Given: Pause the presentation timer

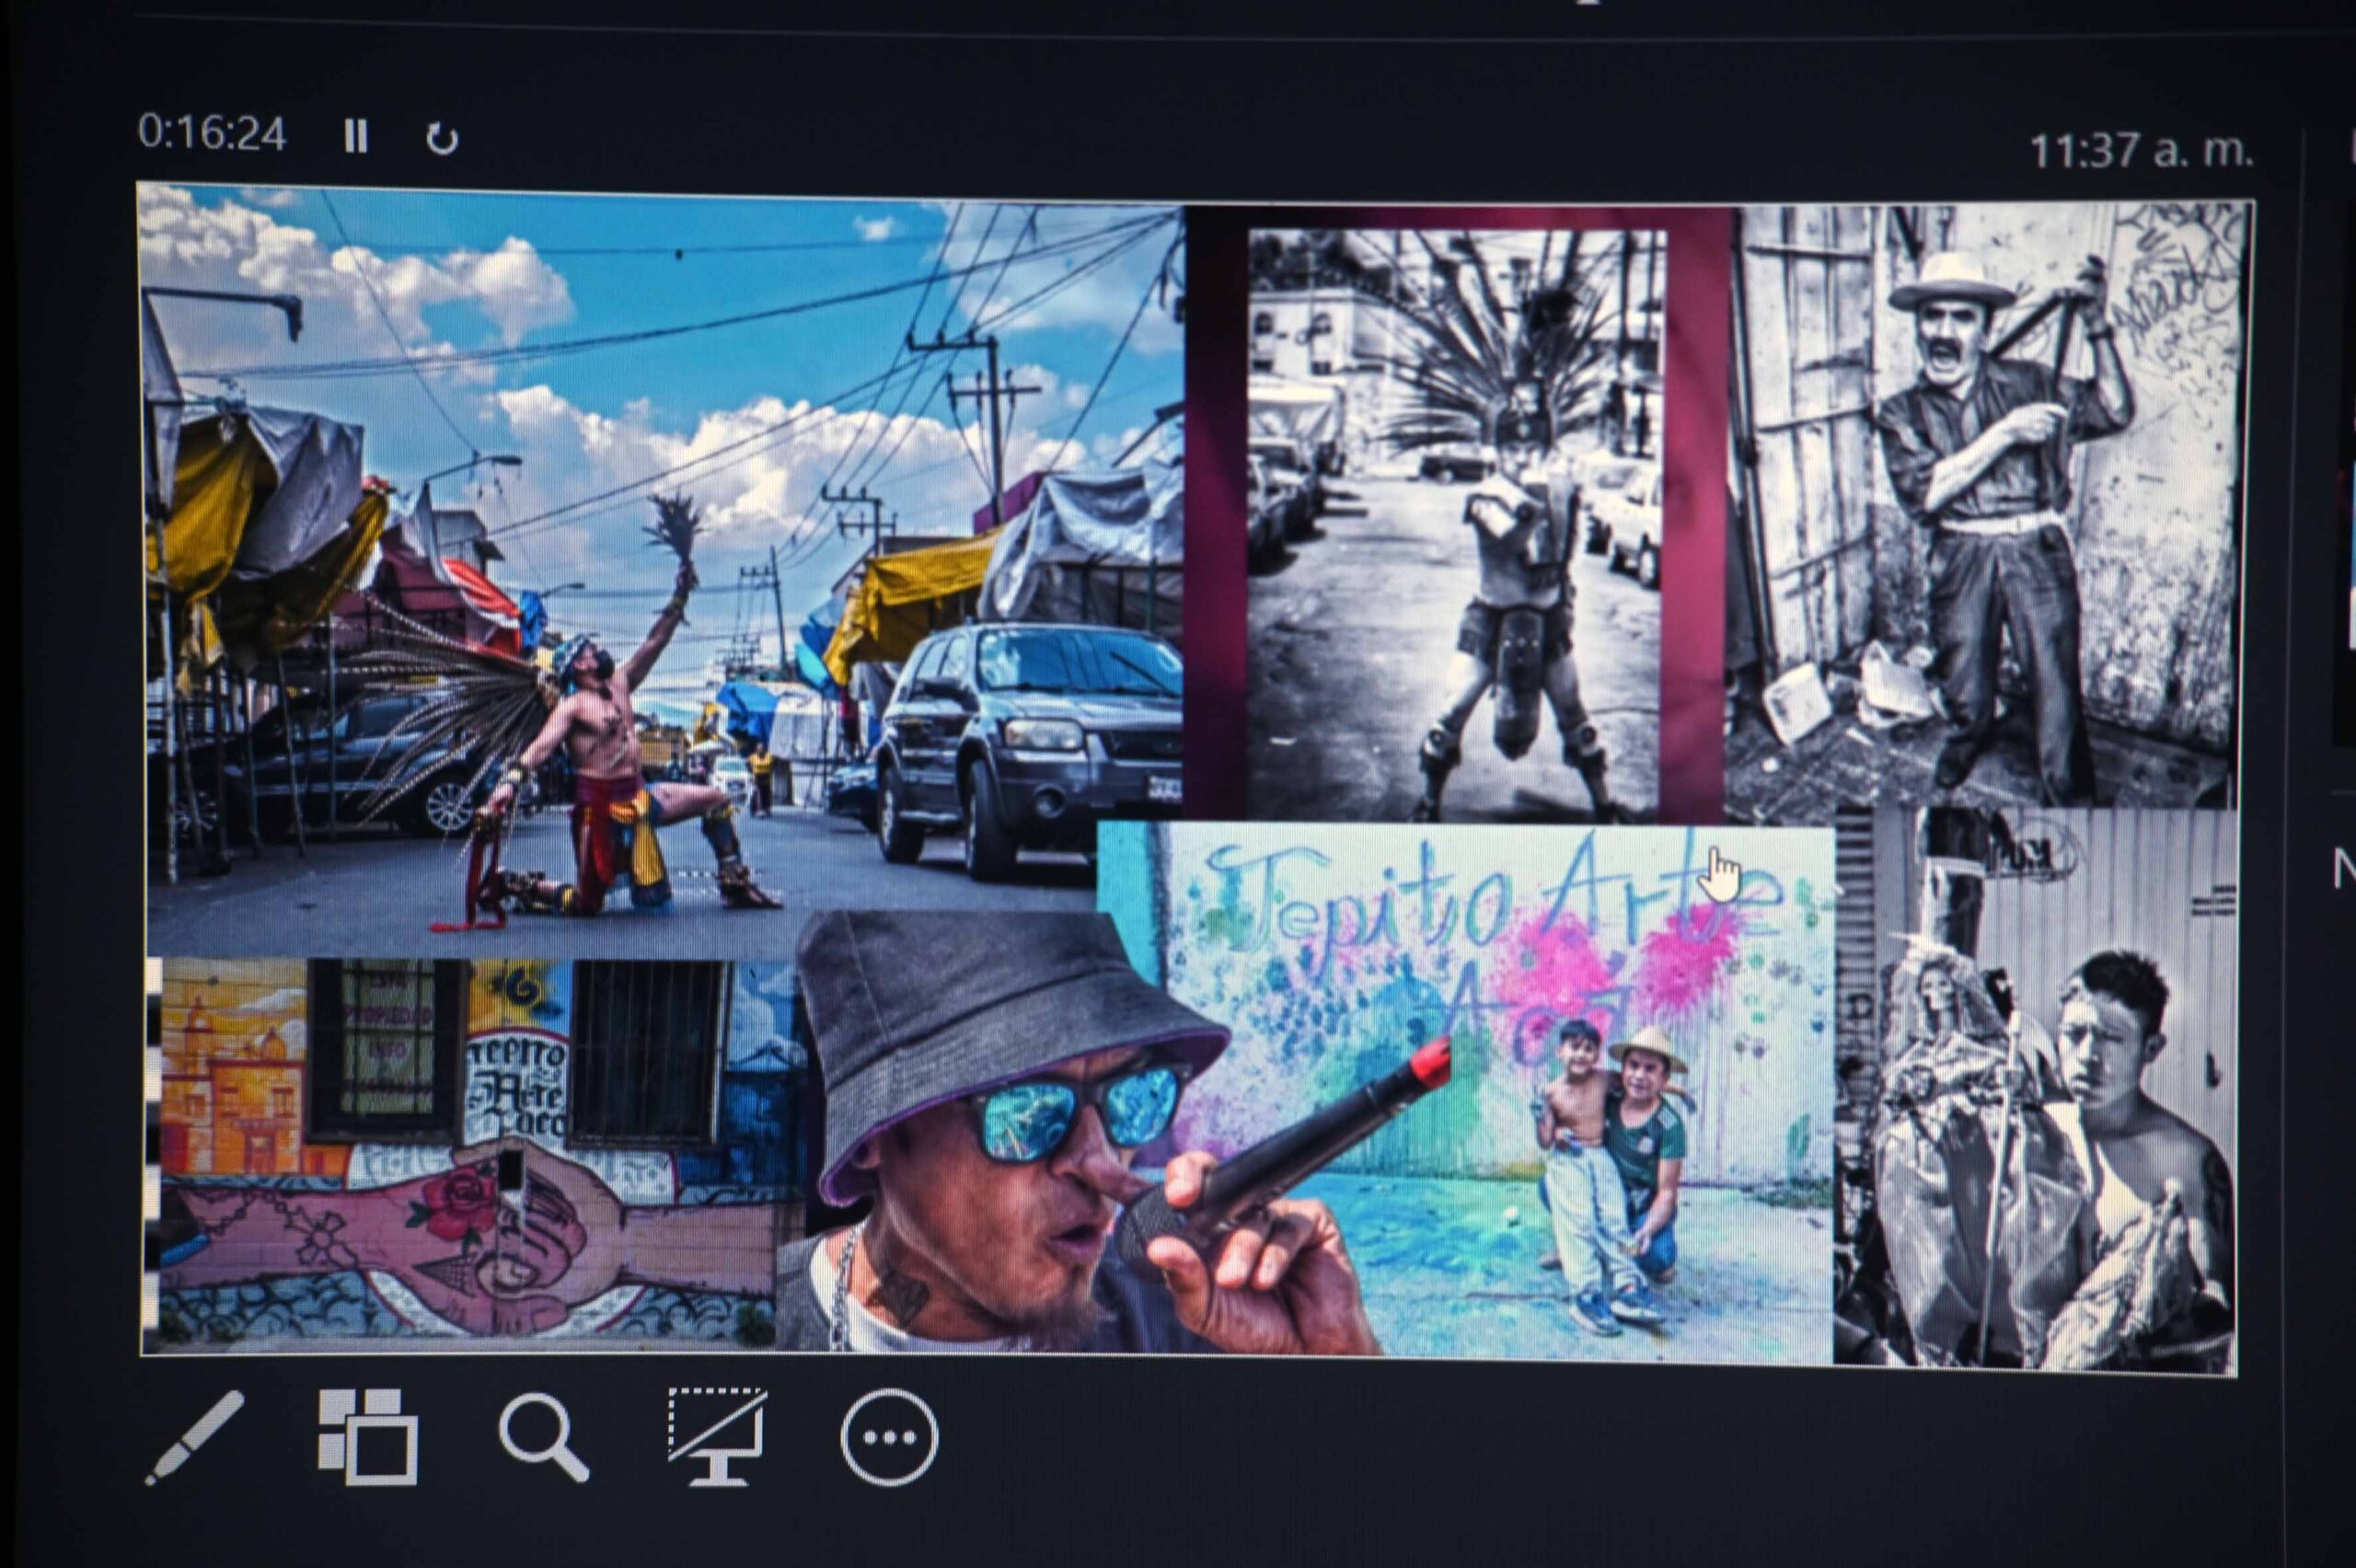Looking at the screenshot, I should coord(355,136).
